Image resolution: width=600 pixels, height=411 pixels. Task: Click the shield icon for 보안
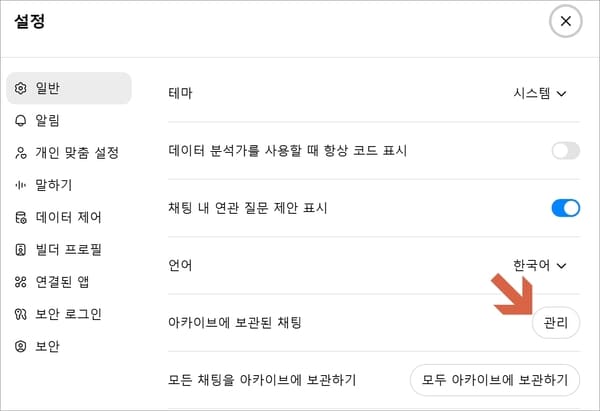pyautogui.click(x=20, y=346)
